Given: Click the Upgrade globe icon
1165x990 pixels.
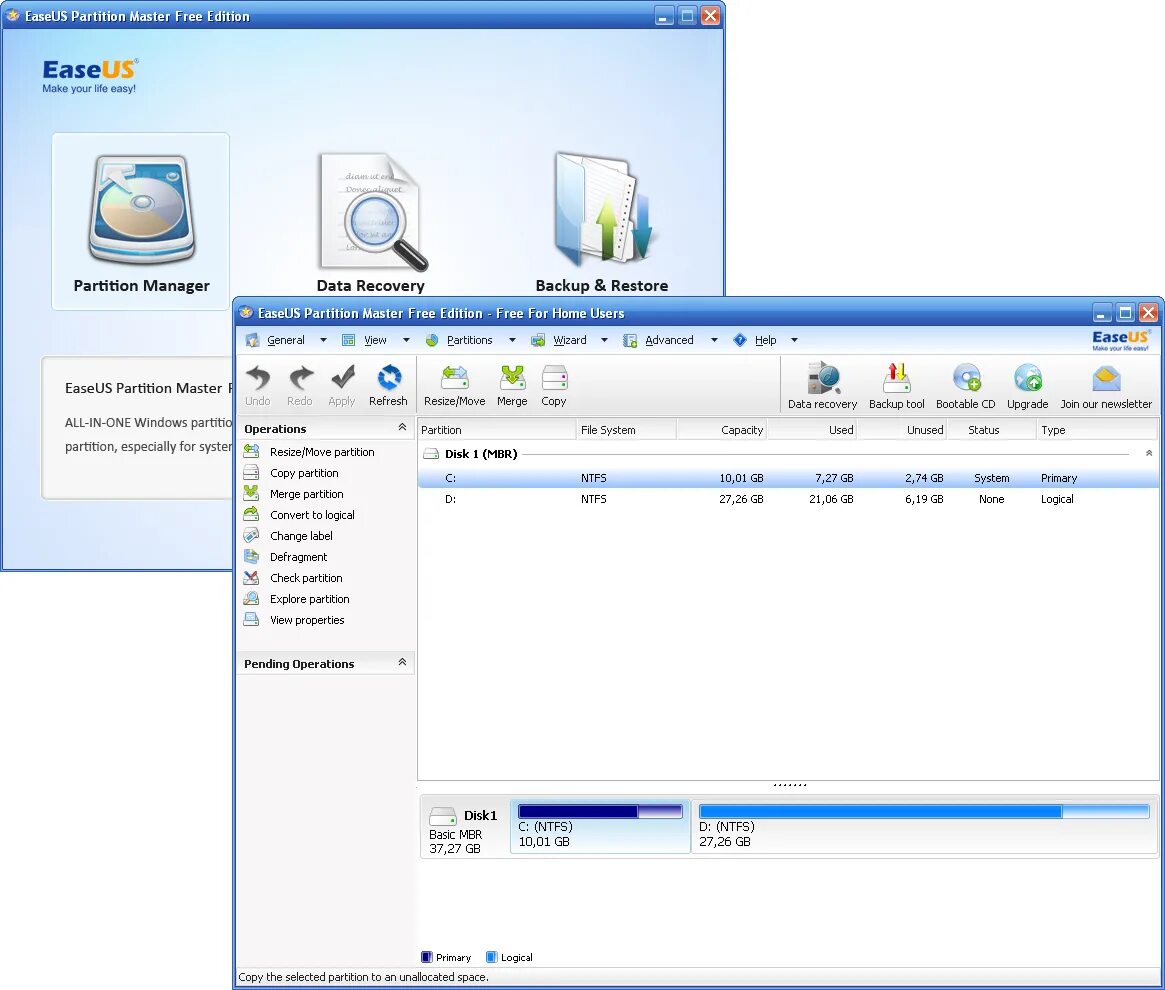Looking at the screenshot, I should (1028, 379).
